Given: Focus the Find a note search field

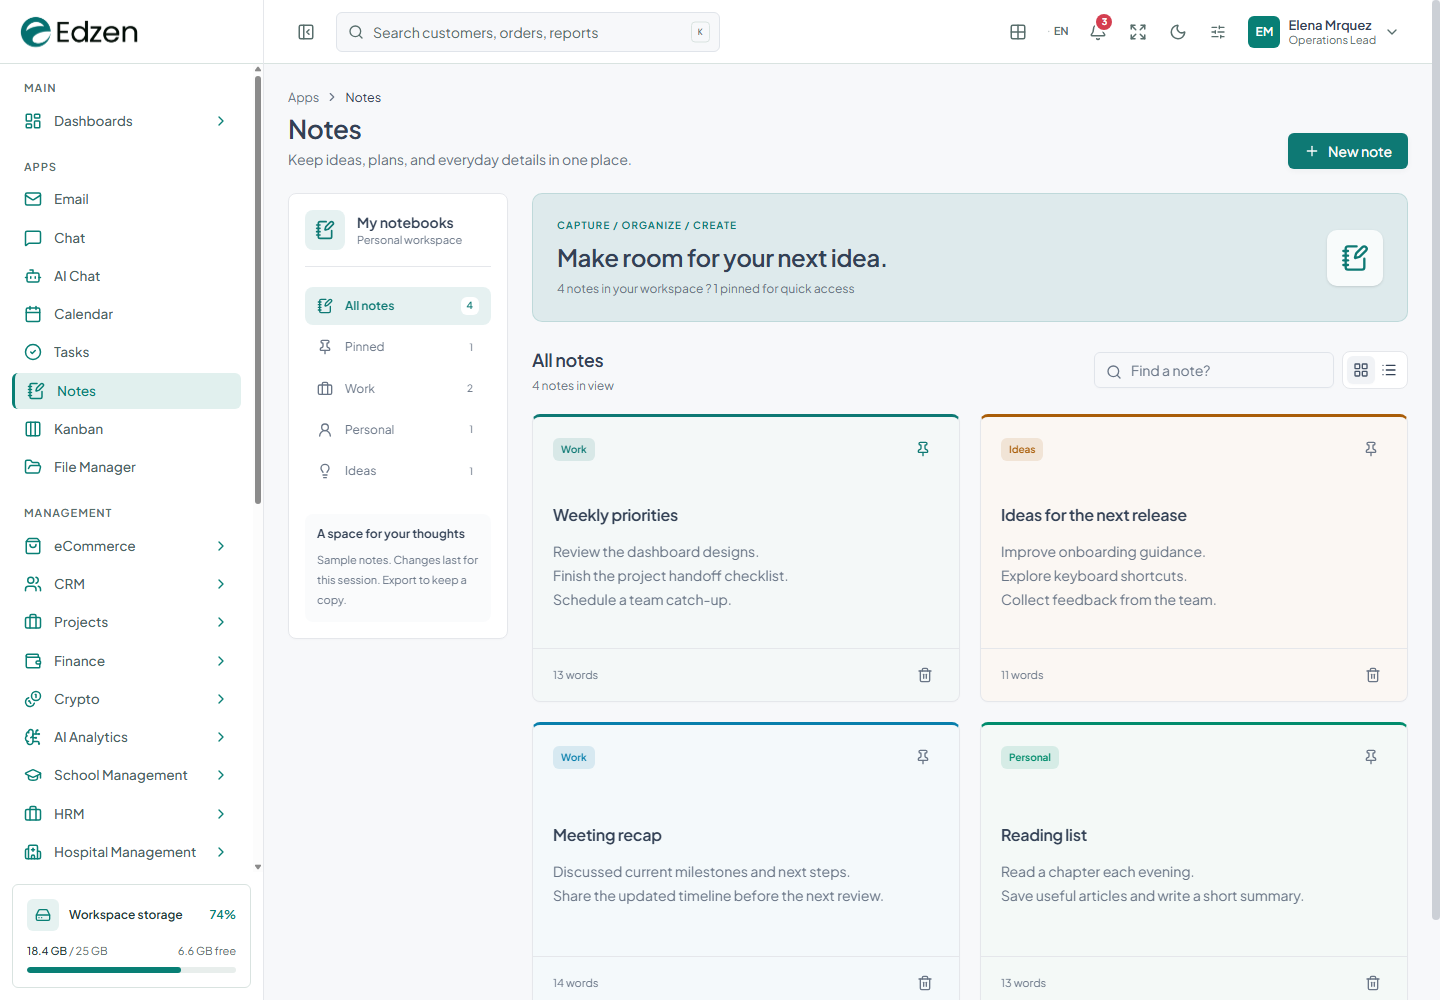Looking at the screenshot, I should [1214, 371].
